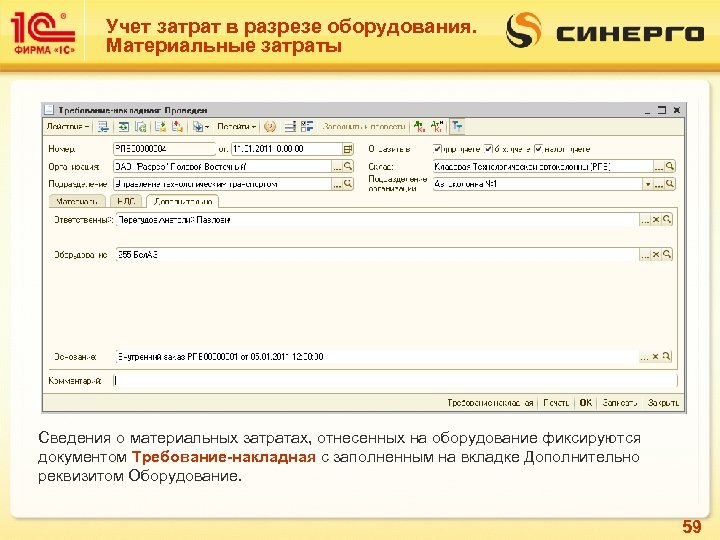Toggle the упр. учете checkbox
This screenshot has width=720, height=540.
pyautogui.click(x=438, y=149)
